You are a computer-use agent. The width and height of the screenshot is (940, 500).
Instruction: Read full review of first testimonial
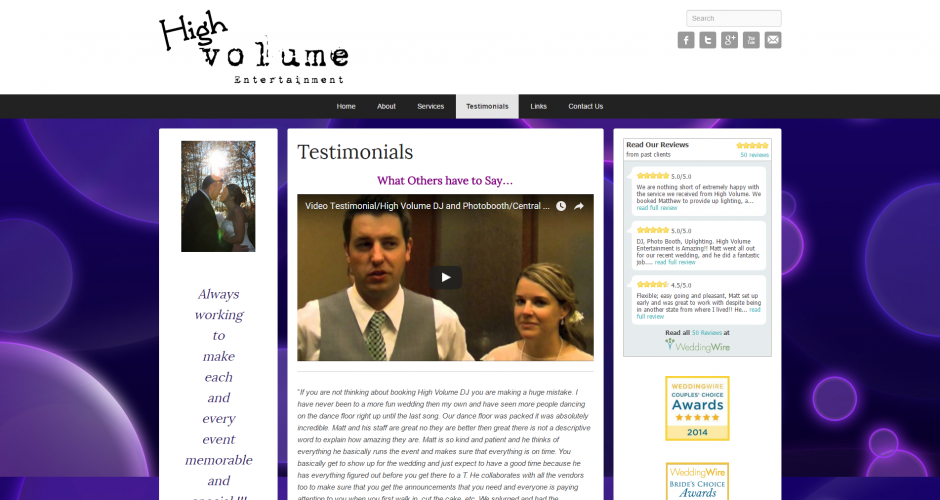tap(657, 208)
